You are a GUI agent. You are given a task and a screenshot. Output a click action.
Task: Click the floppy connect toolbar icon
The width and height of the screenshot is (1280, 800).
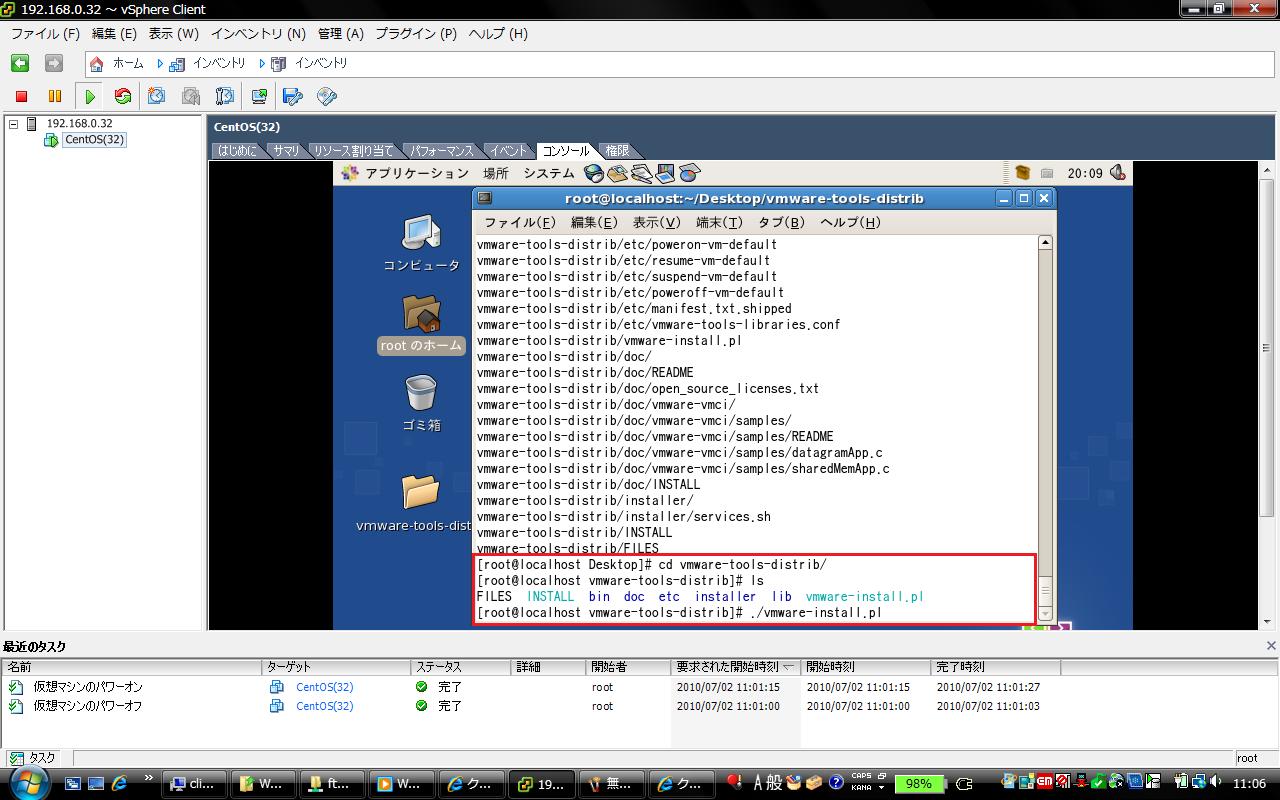[x=293, y=96]
